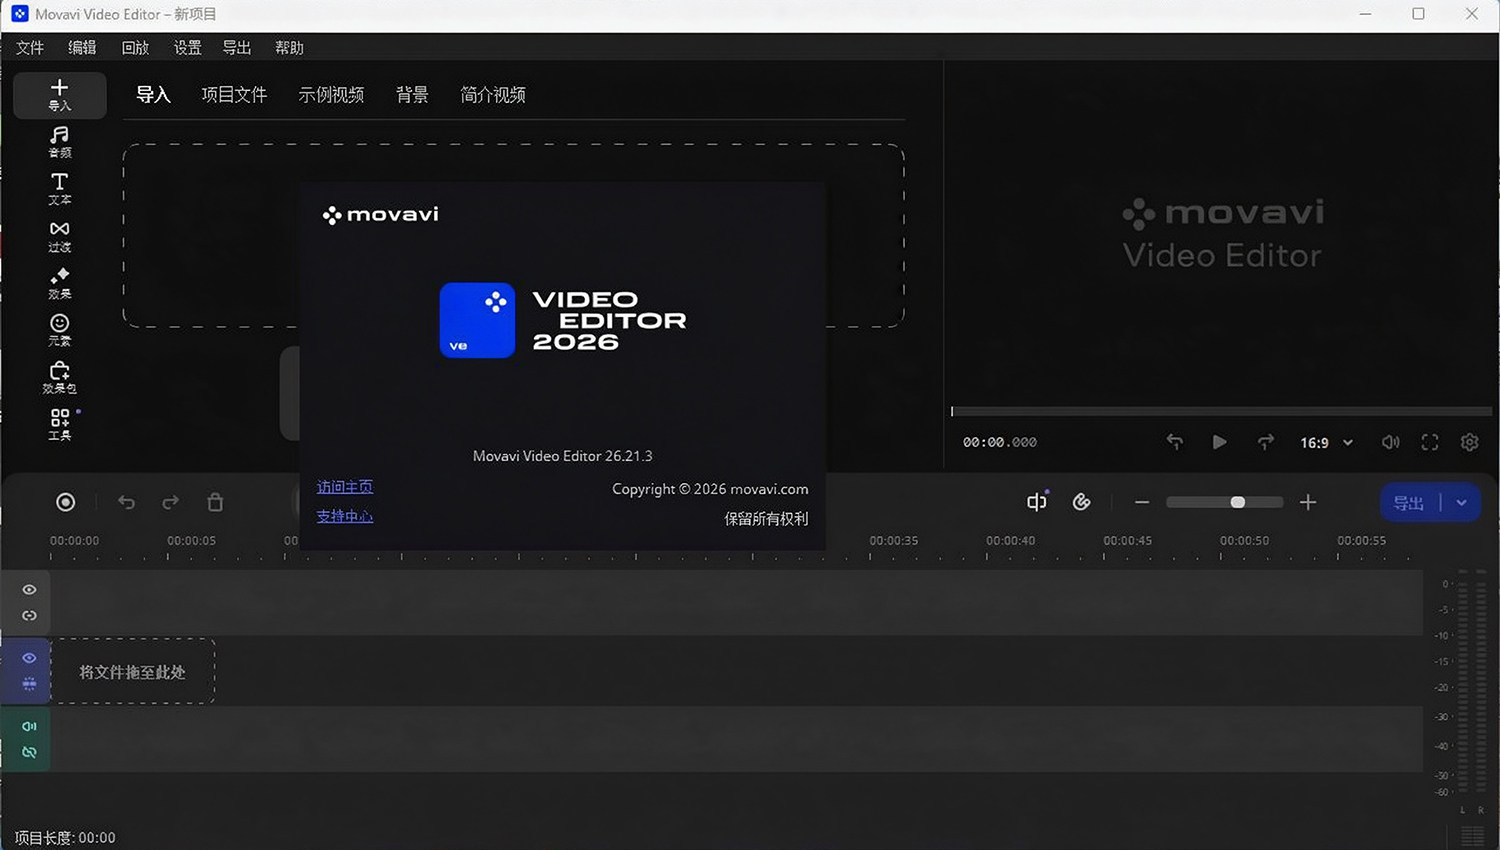Open the 过渡 transitions panel
The height and width of the screenshot is (850, 1500).
point(60,236)
